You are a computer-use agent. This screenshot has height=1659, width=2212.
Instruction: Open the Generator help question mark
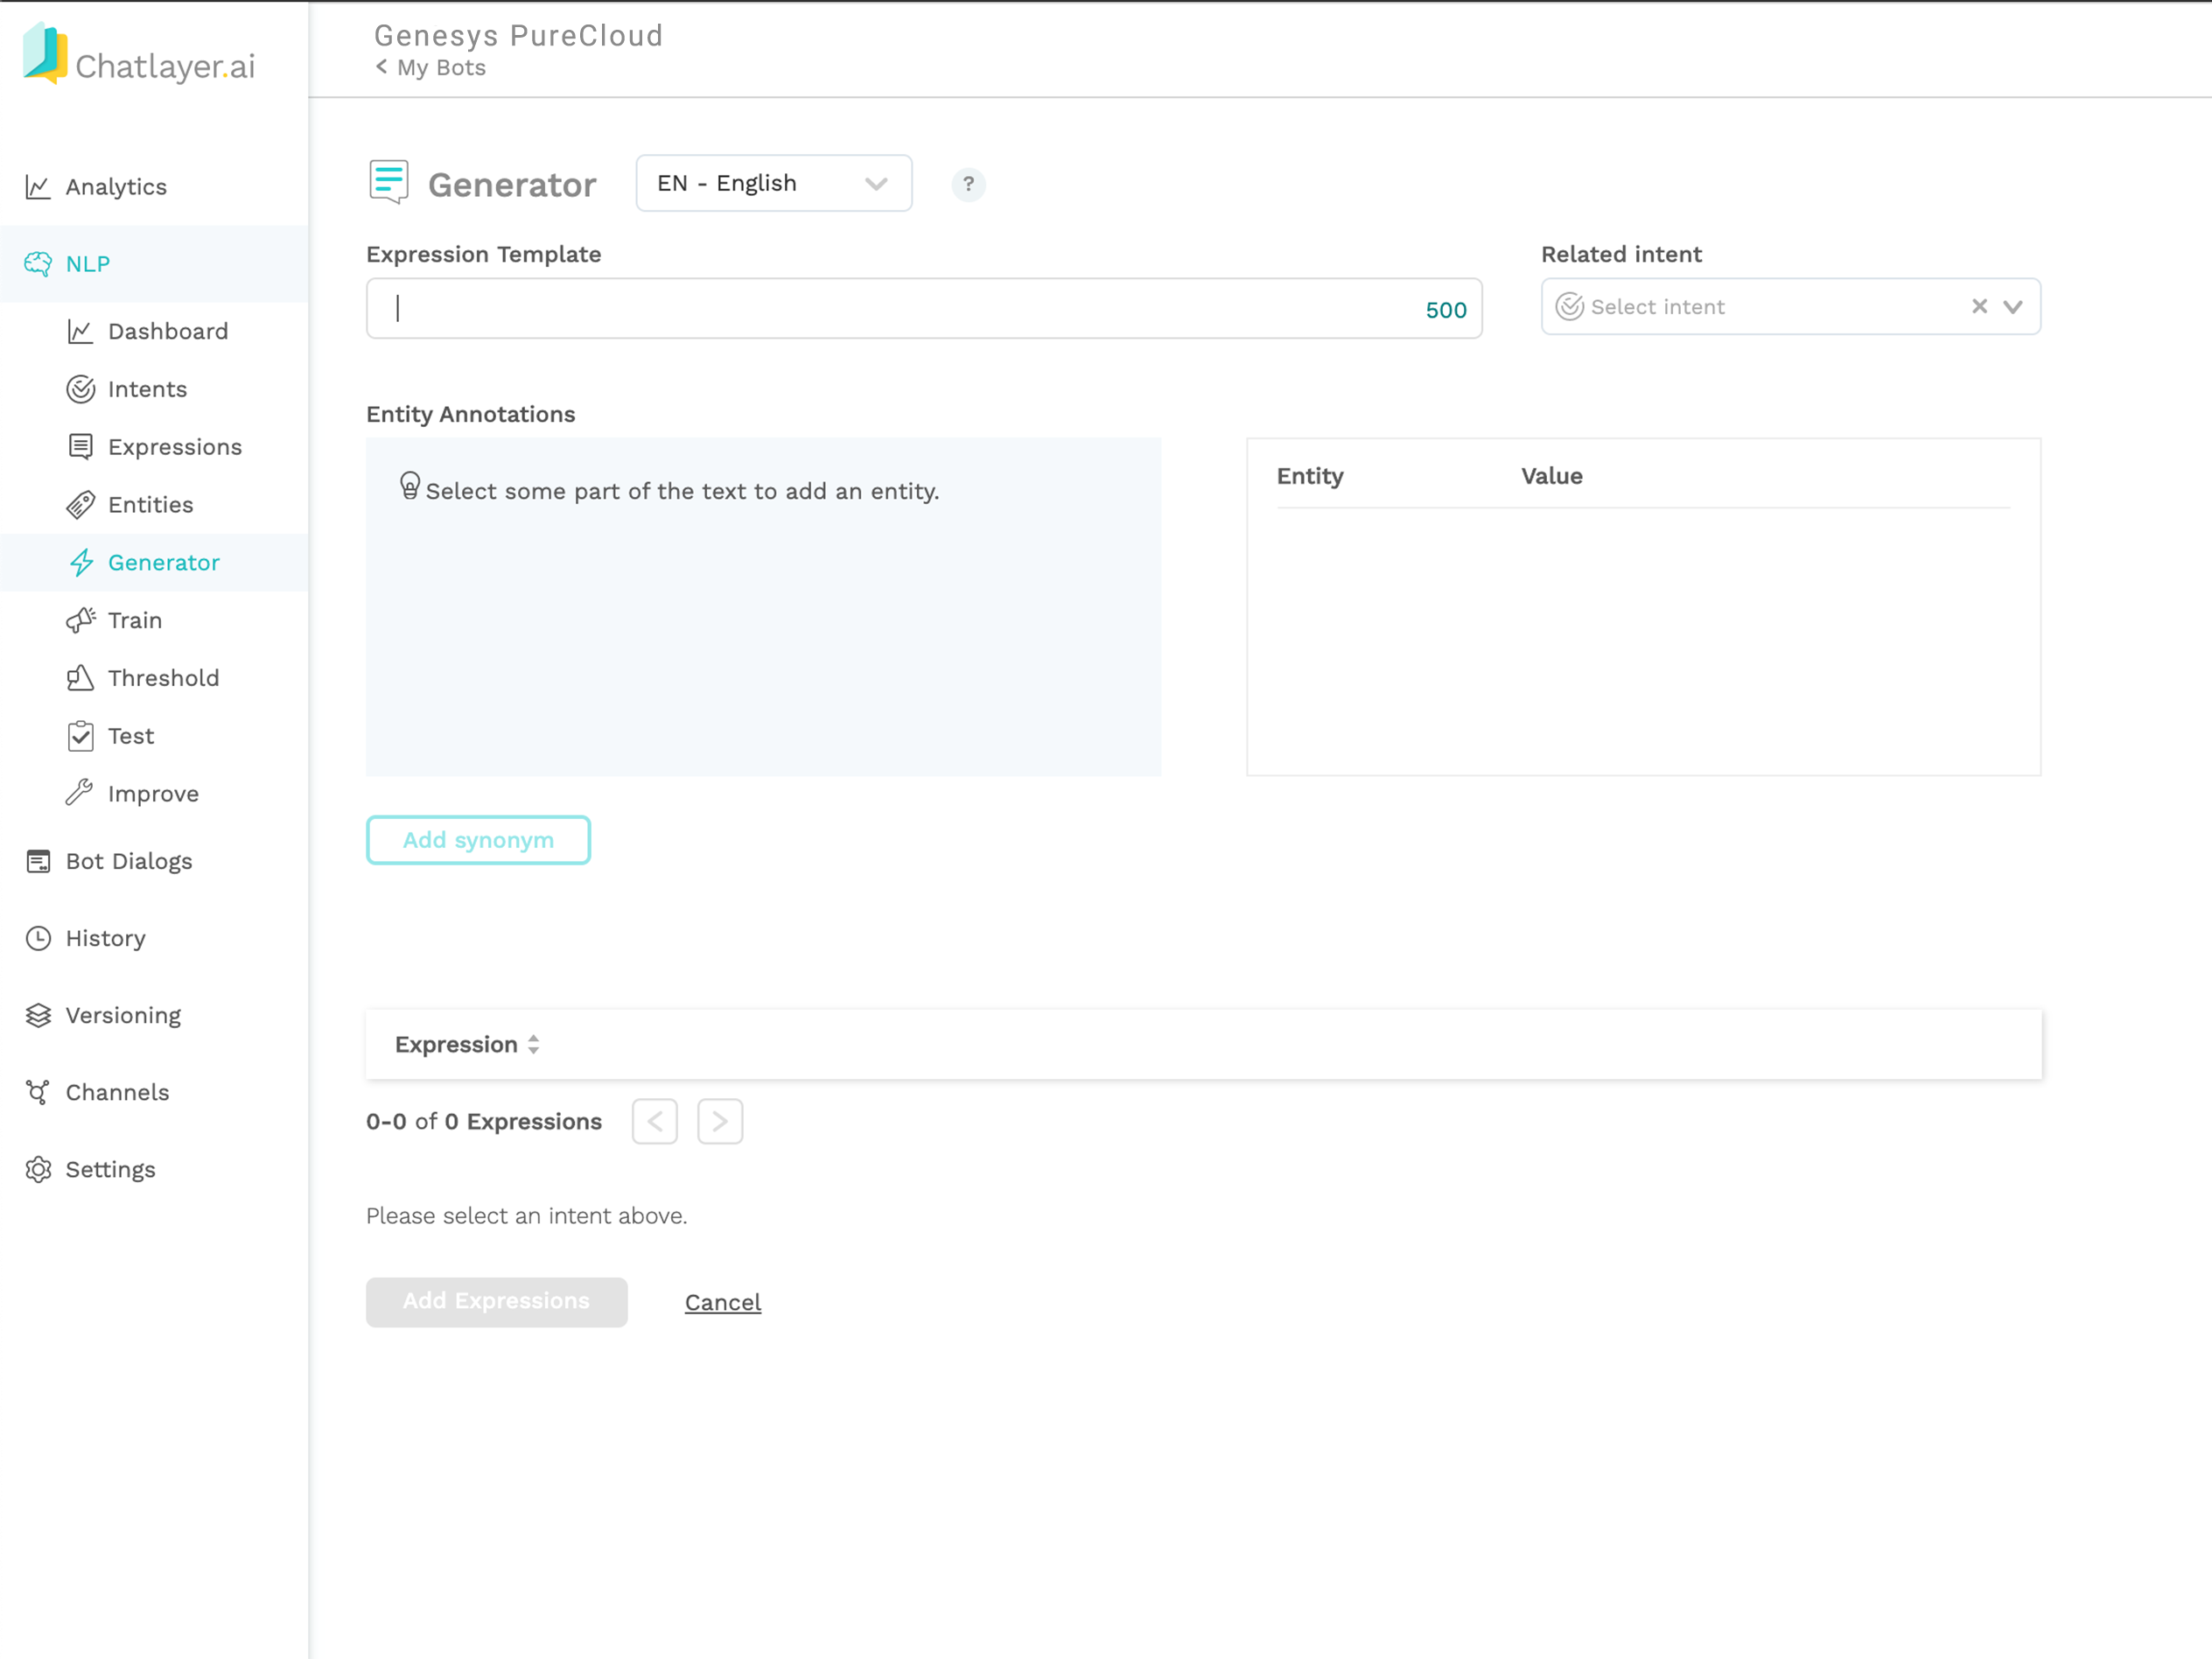[x=968, y=184]
